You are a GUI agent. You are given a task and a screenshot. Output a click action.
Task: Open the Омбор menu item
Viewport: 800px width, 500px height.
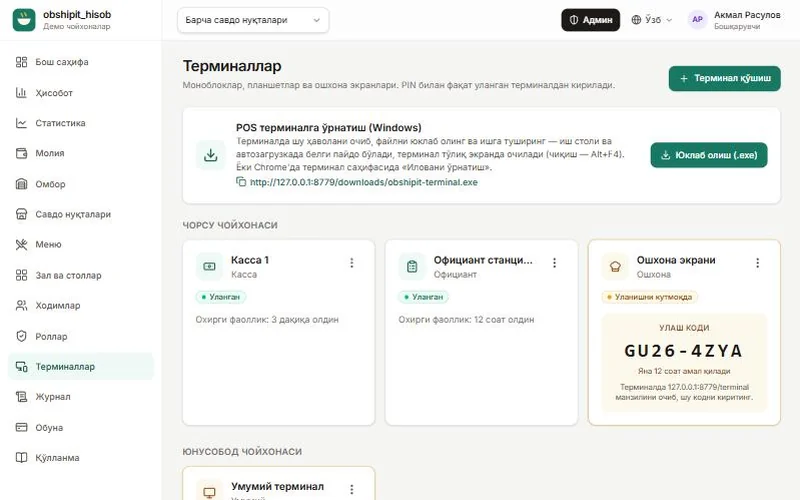pos(81,184)
